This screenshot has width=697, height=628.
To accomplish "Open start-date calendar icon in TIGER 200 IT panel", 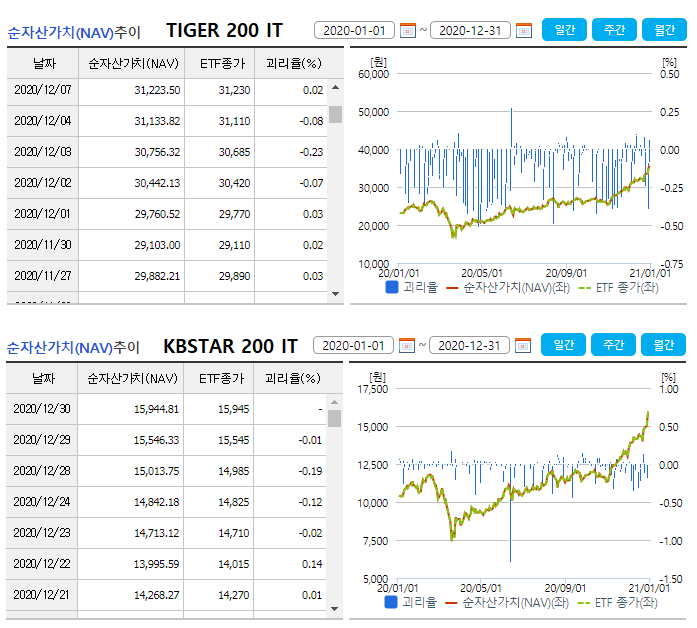I will coord(408,30).
